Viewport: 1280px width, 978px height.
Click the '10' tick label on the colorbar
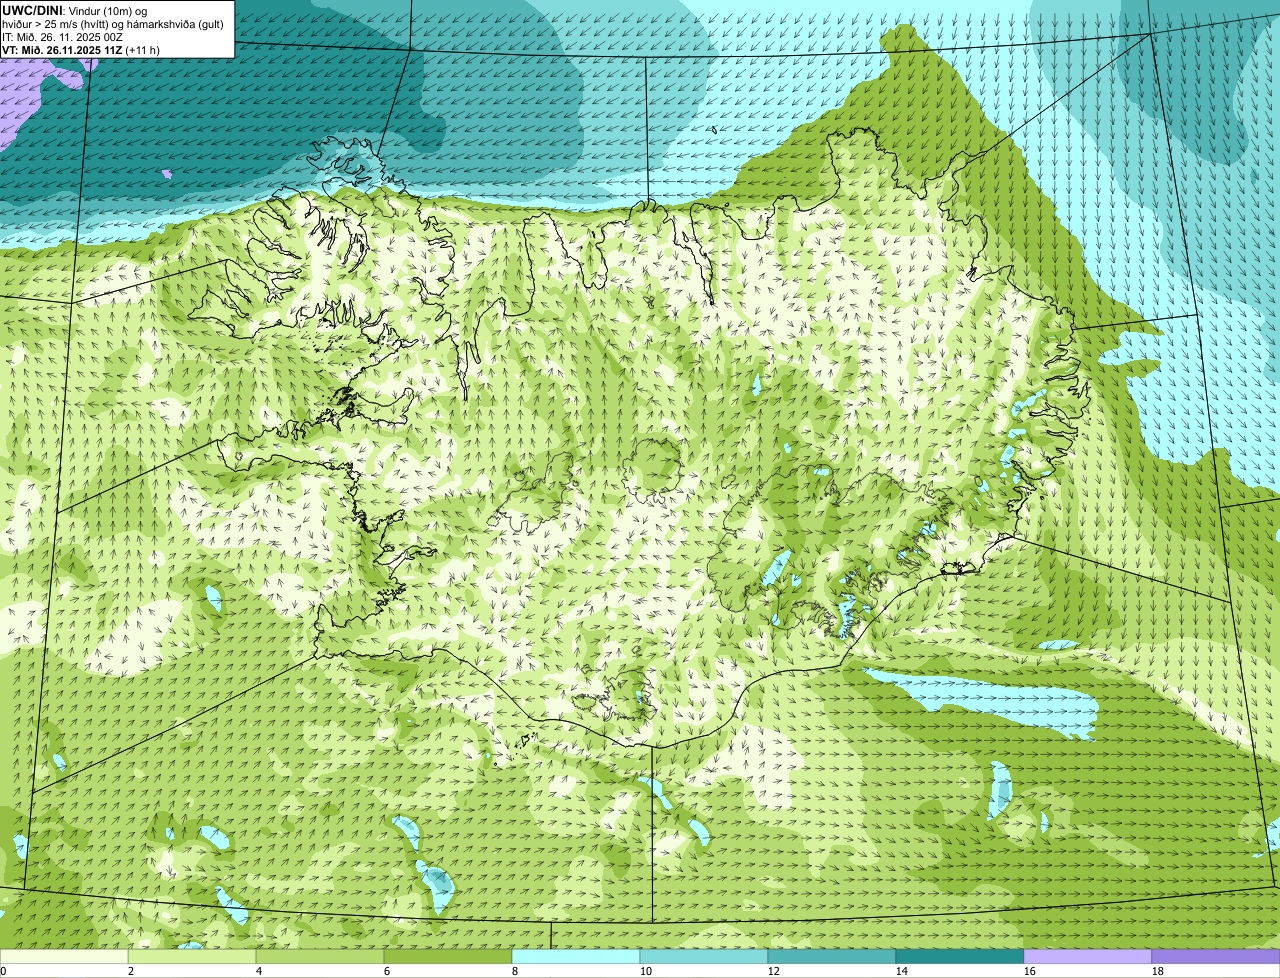[x=646, y=971]
